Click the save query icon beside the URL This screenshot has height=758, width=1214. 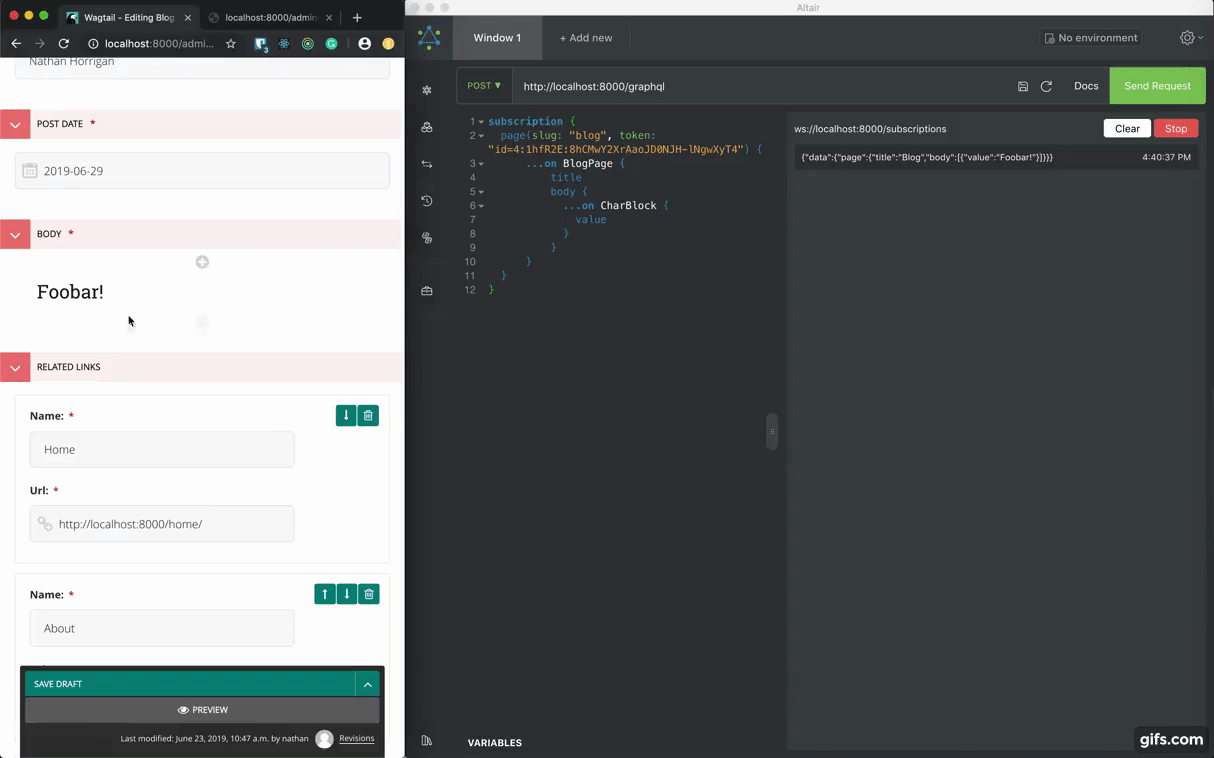(x=1023, y=87)
